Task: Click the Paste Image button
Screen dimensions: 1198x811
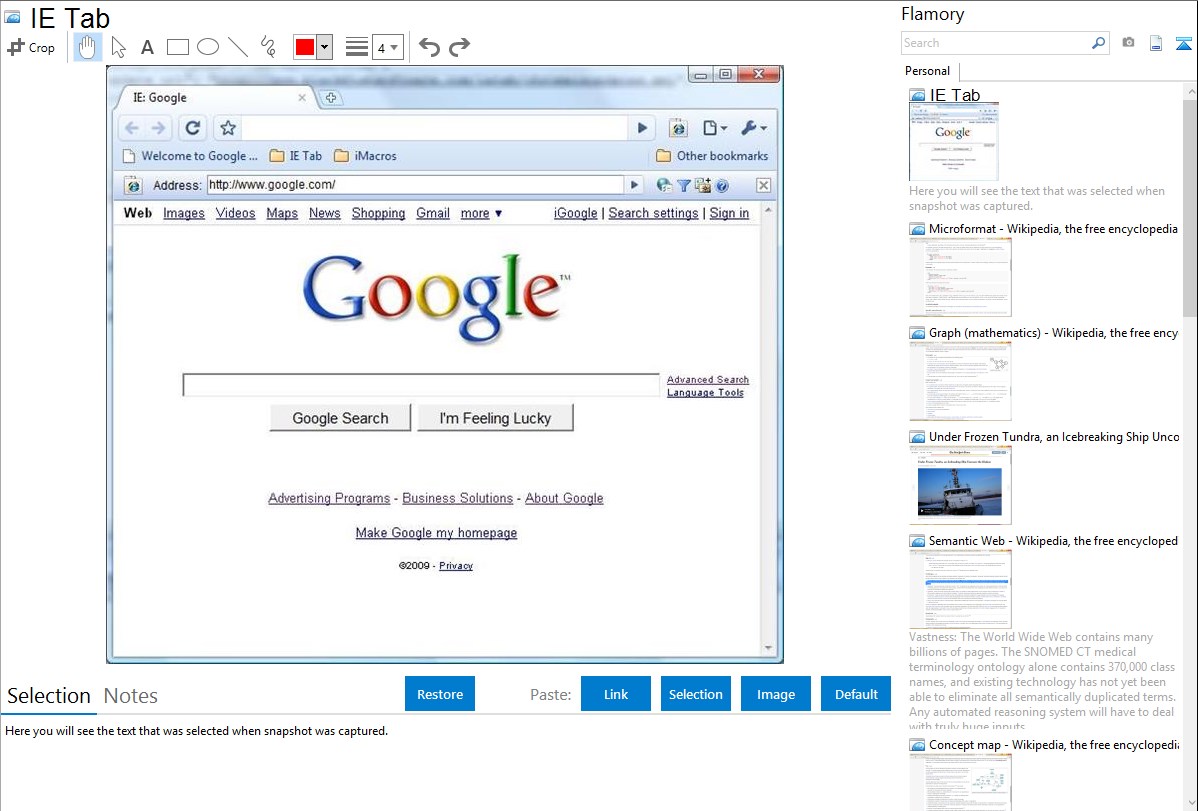Action: [776, 694]
